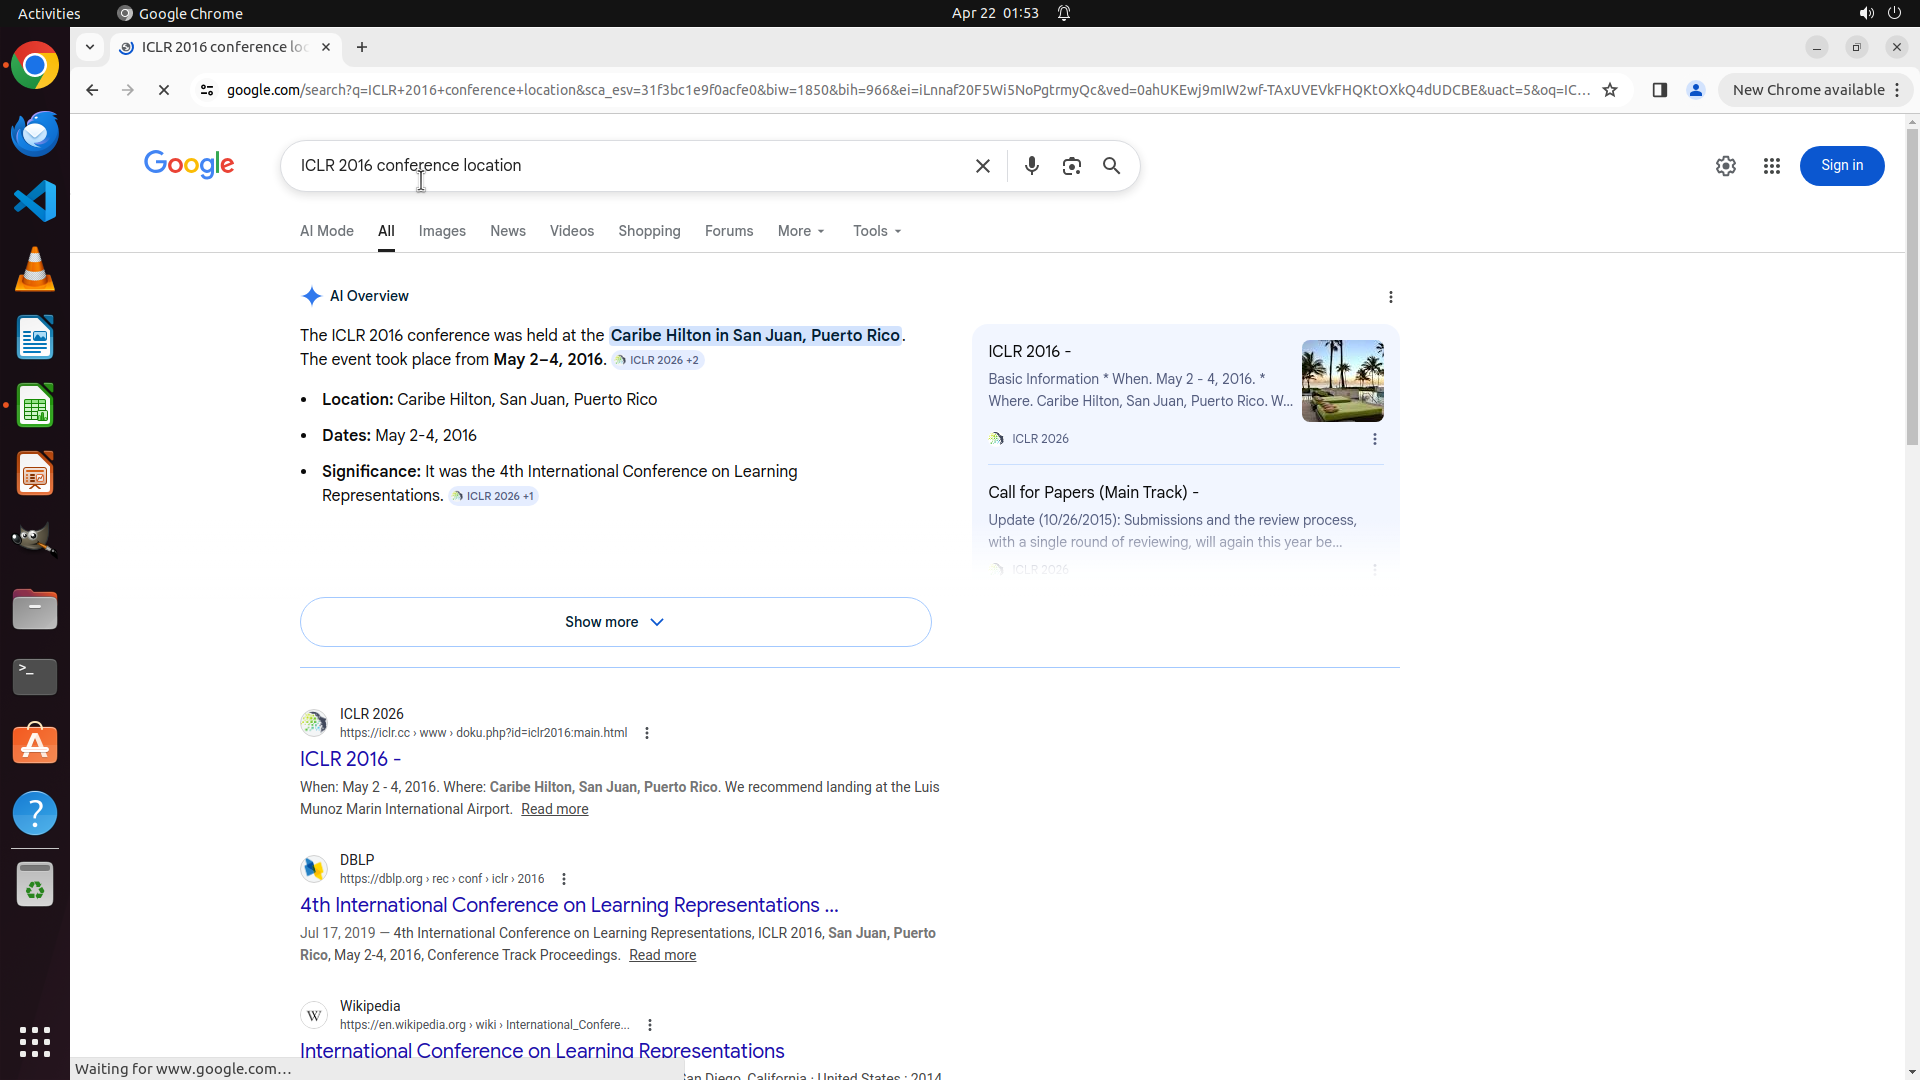
Task: Switch to AI Mode tab
Action: point(327,231)
